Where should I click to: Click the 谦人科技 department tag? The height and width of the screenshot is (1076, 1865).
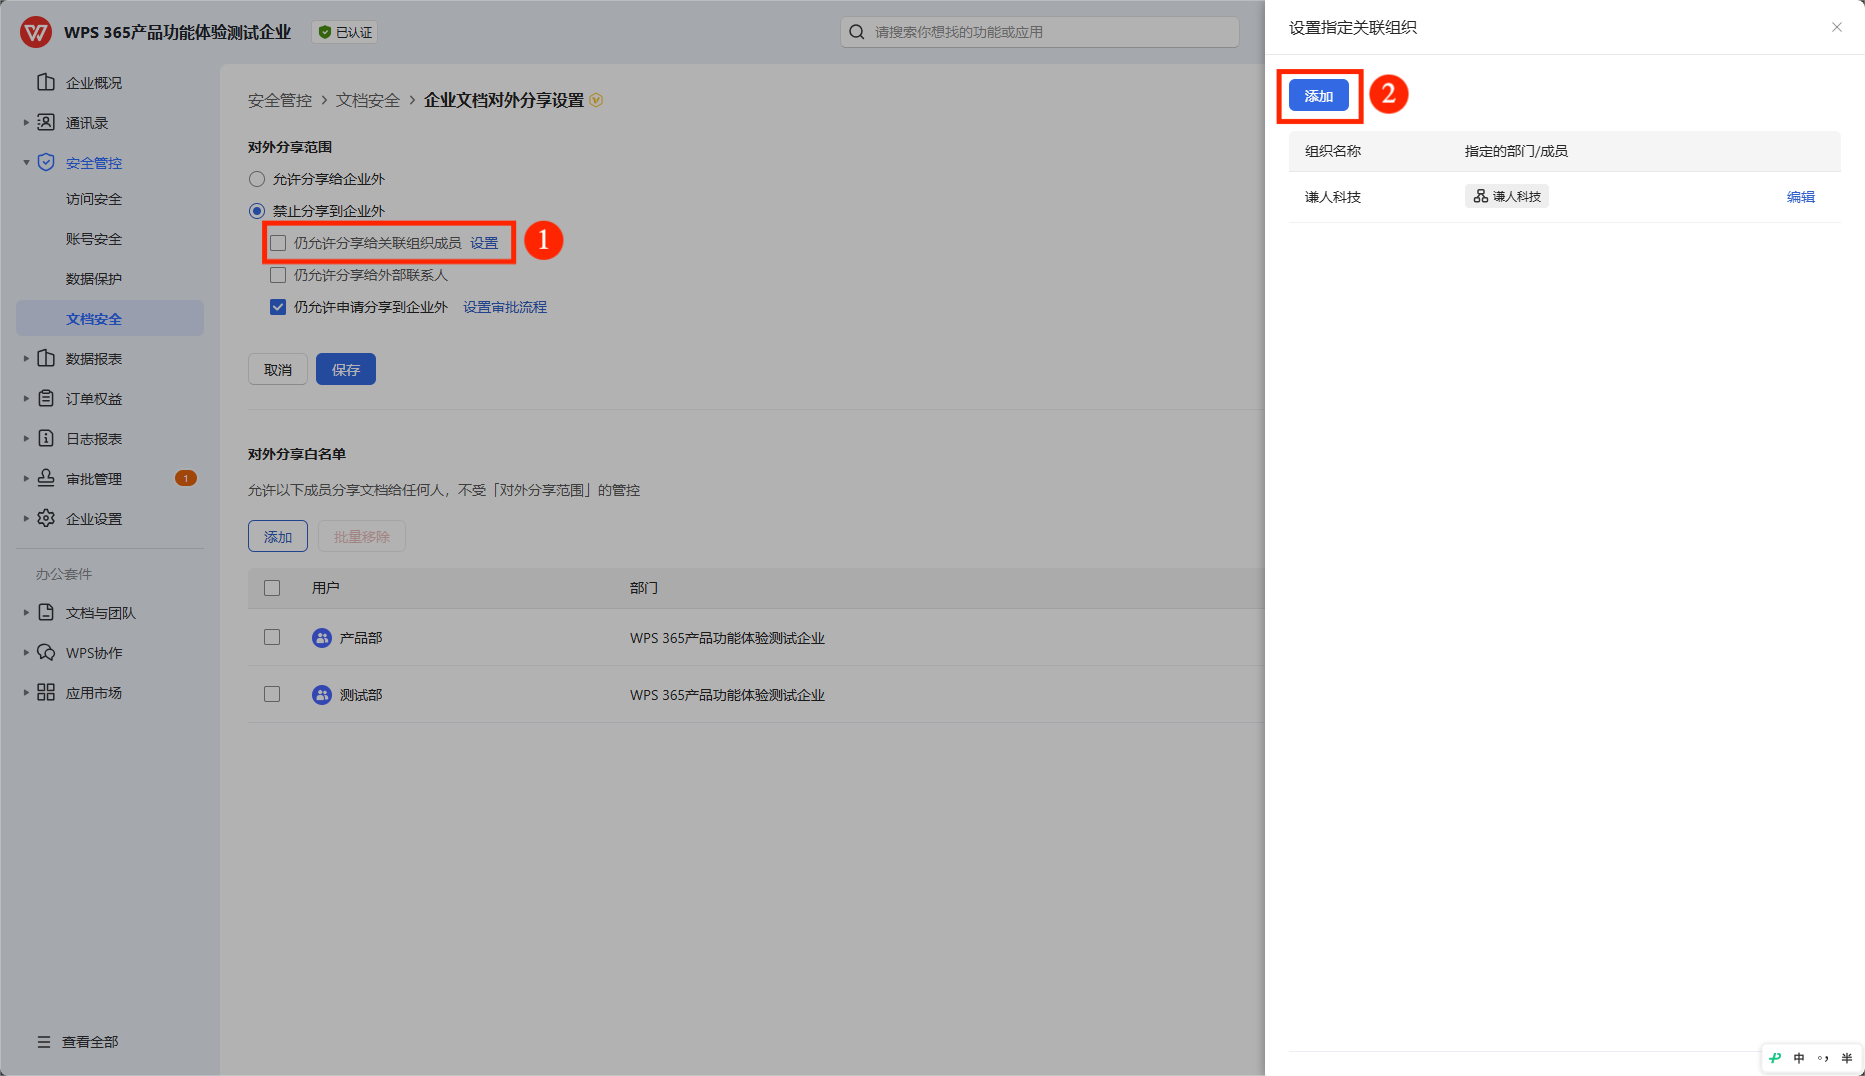click(1507, 196)
